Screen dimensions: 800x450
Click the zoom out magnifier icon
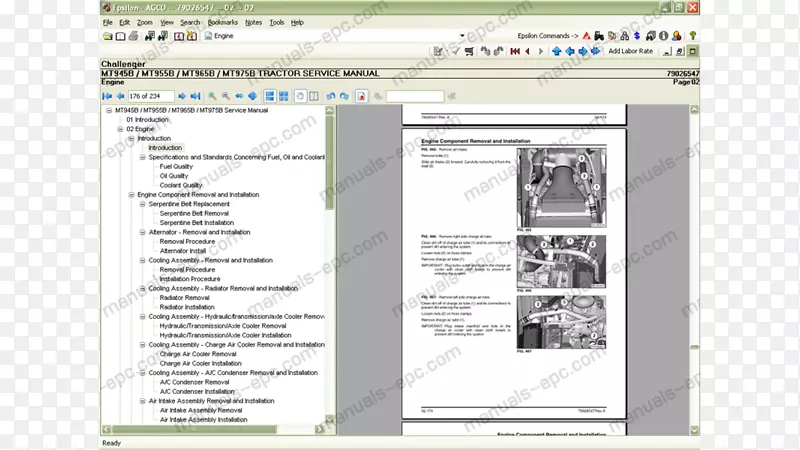point(226,96)
